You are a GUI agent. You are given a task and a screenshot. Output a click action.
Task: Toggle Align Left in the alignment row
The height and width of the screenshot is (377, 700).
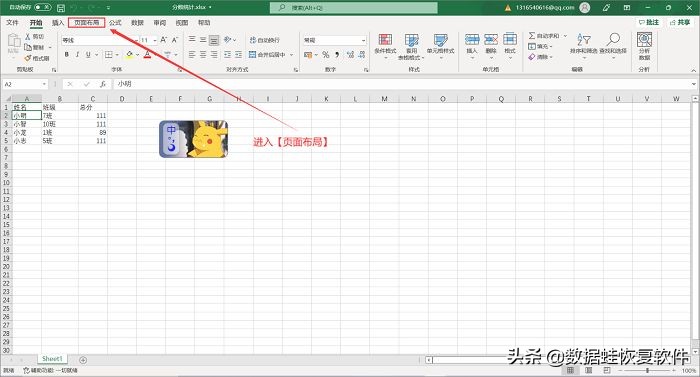(x=192, y=54)
